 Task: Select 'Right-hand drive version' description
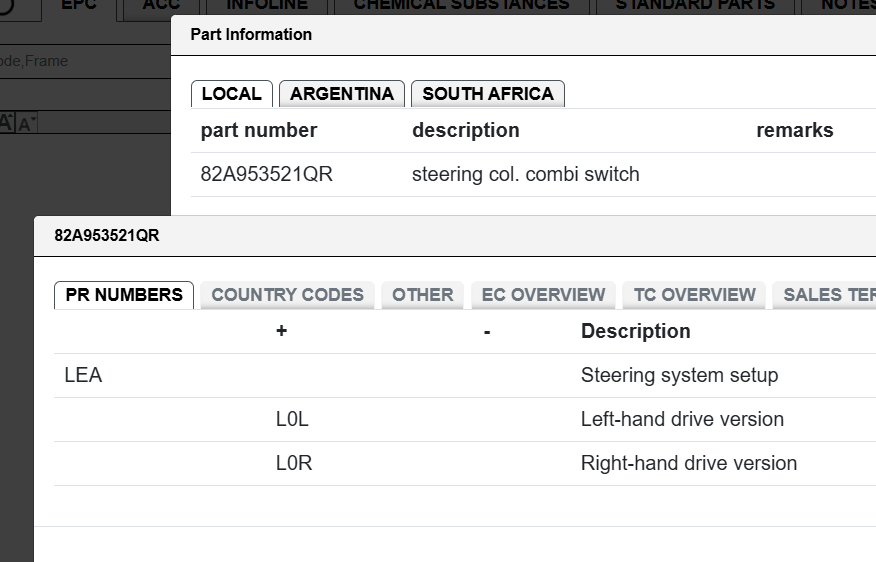[x=689, y=463]
